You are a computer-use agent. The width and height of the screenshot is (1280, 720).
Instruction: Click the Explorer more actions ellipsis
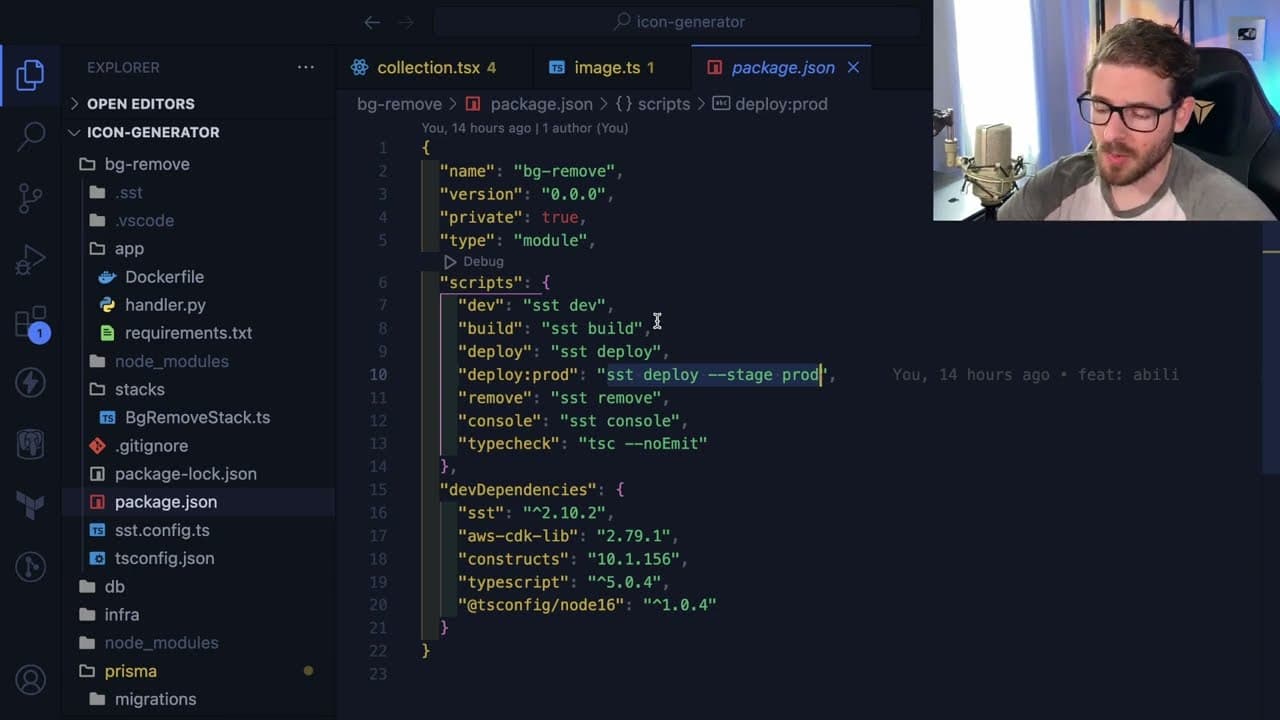(x=306, y=67)
